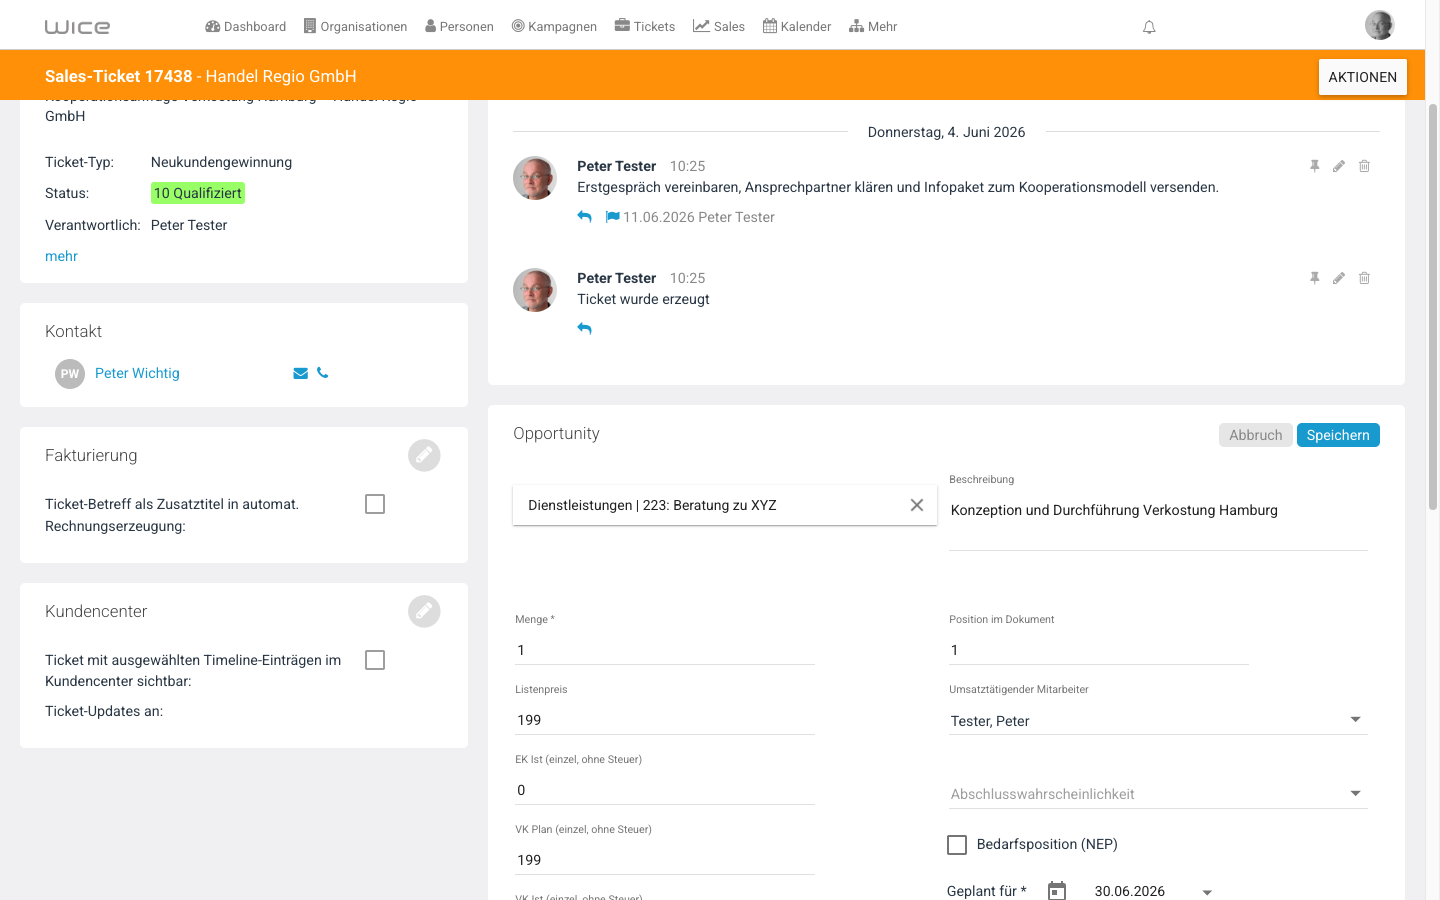
Task: Open Tickets menu
Action: click(644, 26)
